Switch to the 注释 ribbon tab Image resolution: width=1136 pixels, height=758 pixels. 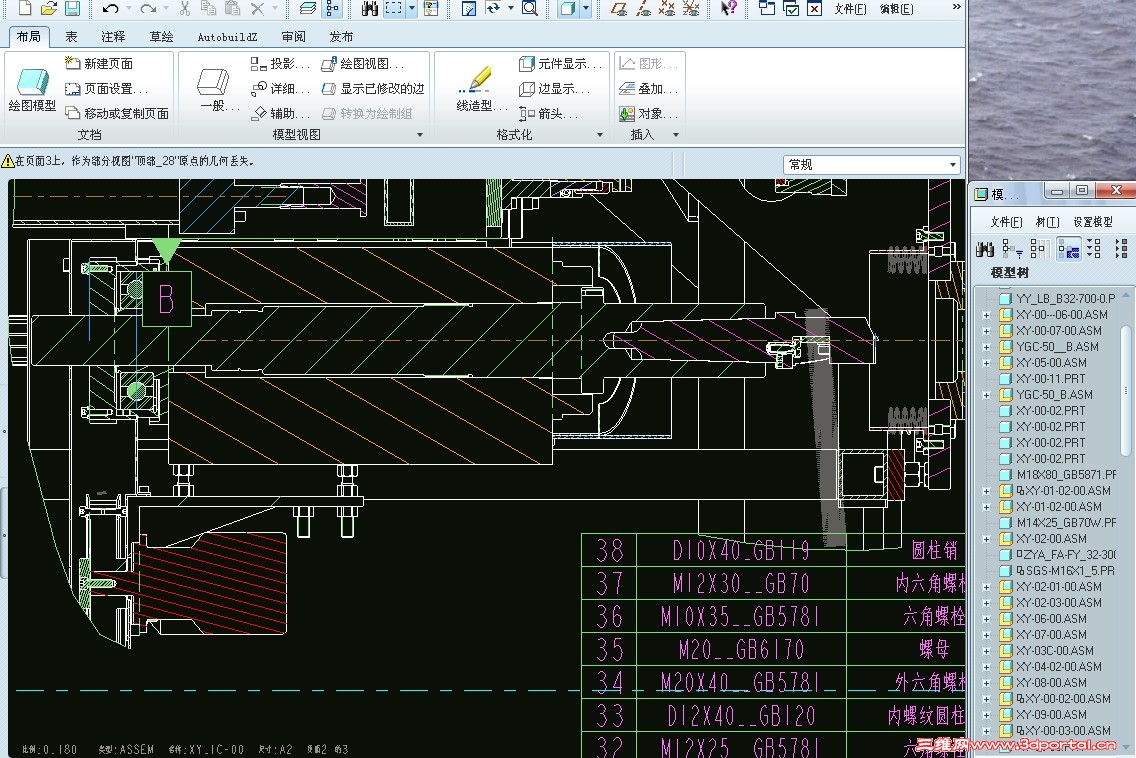[113, 37]
